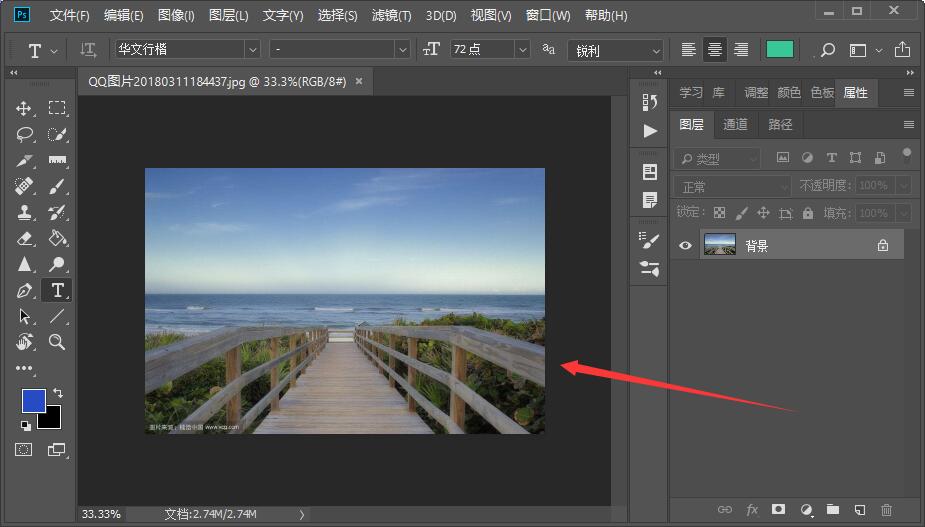Screen dimensions: 925x527
Task: Select the Paint Bucket tool
Action: tap(57, 238)
